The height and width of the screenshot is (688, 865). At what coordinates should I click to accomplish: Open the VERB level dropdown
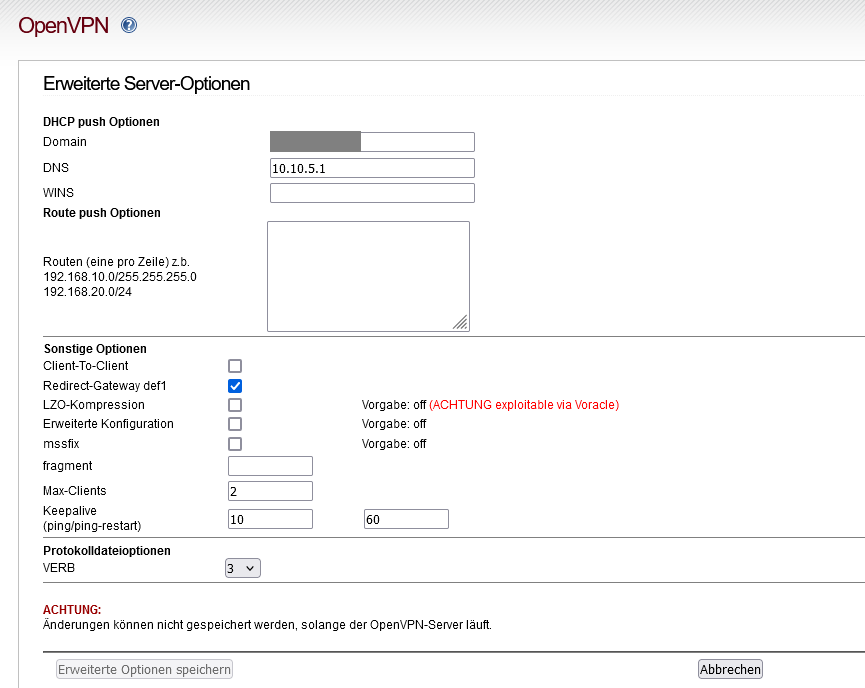(x=243, y=568)
